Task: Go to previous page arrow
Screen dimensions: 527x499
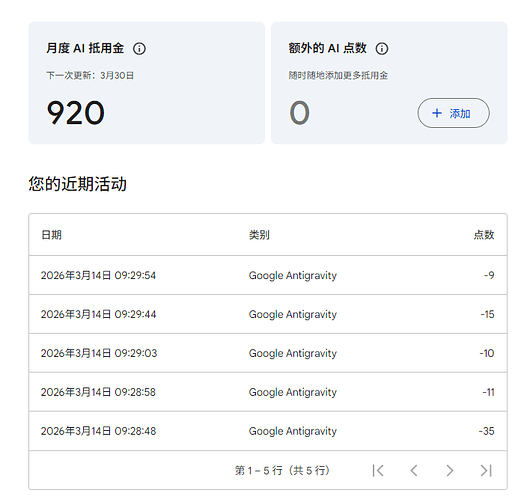Action: click(x=414, y=470)
